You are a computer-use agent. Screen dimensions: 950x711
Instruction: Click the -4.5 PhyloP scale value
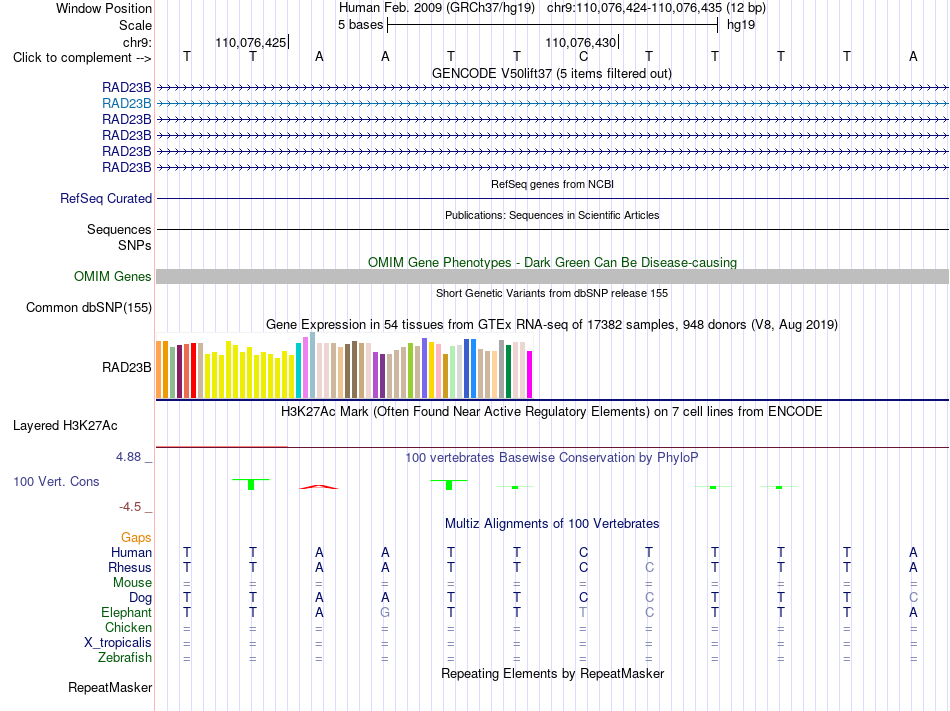click(x=130, y=507)
